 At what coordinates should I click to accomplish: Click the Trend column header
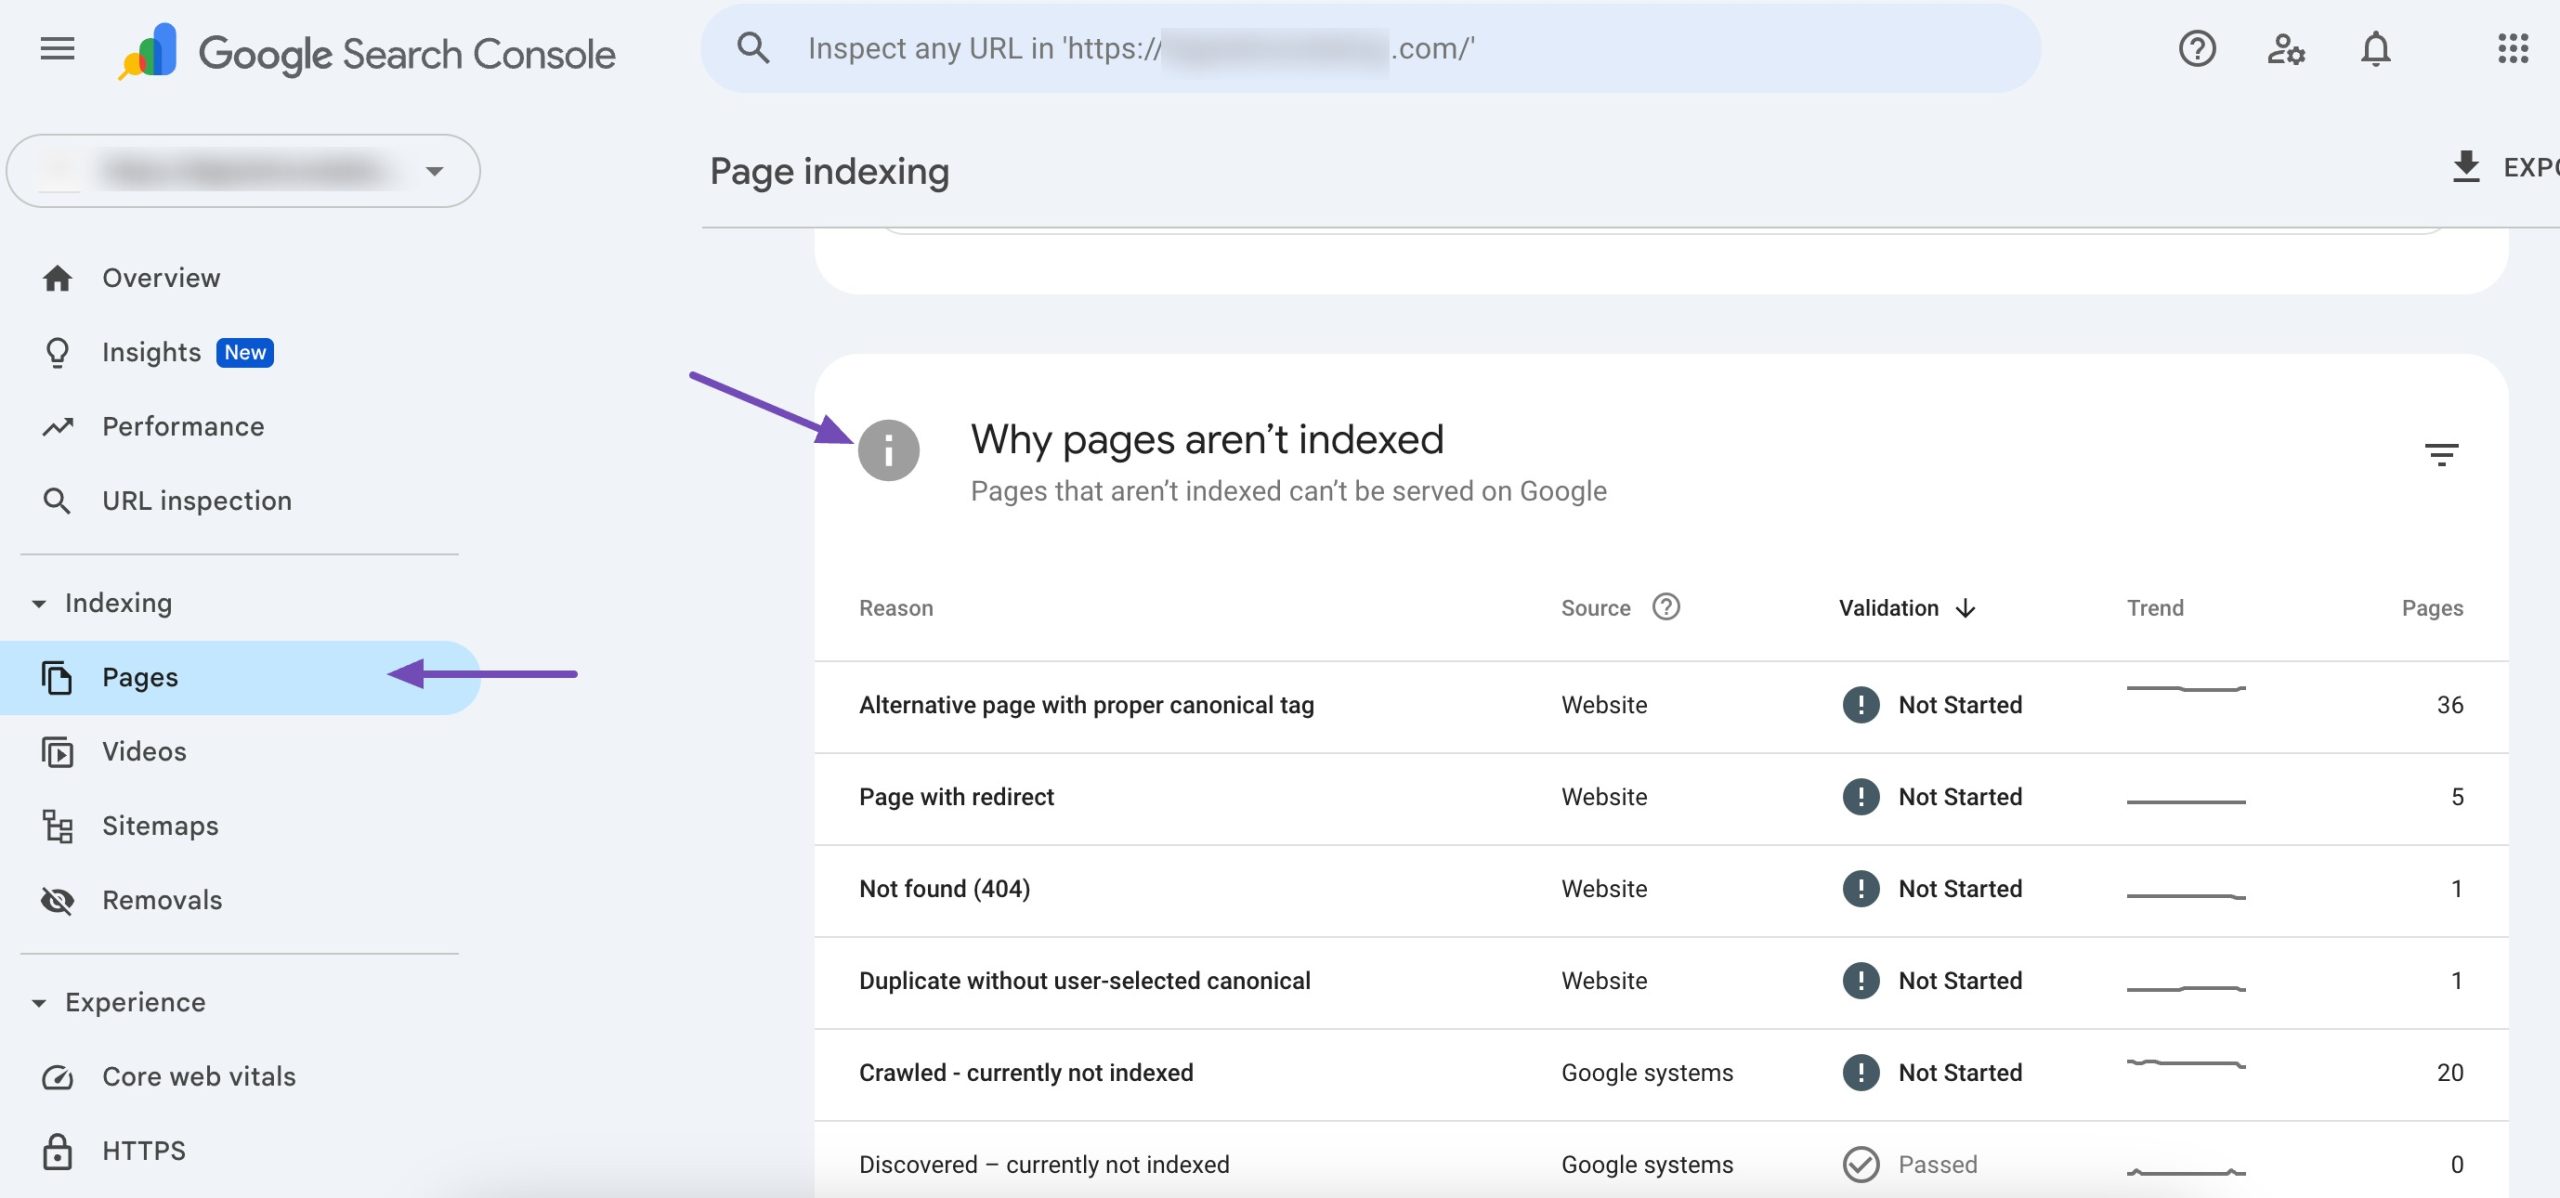click(x=2154, y=608)
